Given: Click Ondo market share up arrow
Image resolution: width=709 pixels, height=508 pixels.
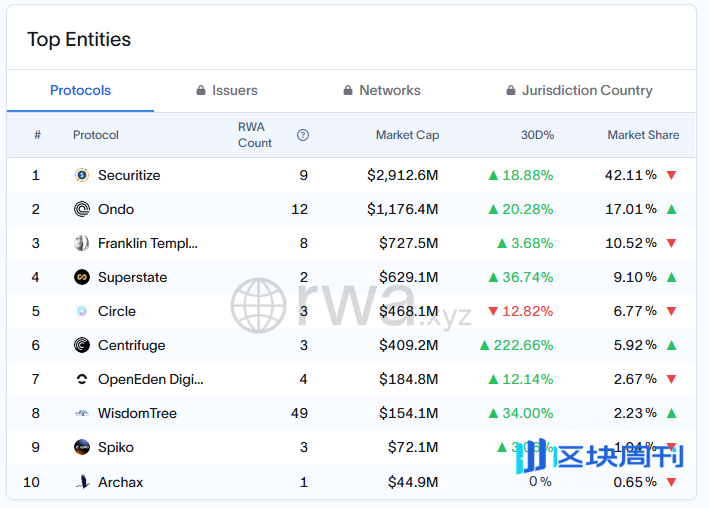Looking at the screenshot, I should click(x=671, y=209).
